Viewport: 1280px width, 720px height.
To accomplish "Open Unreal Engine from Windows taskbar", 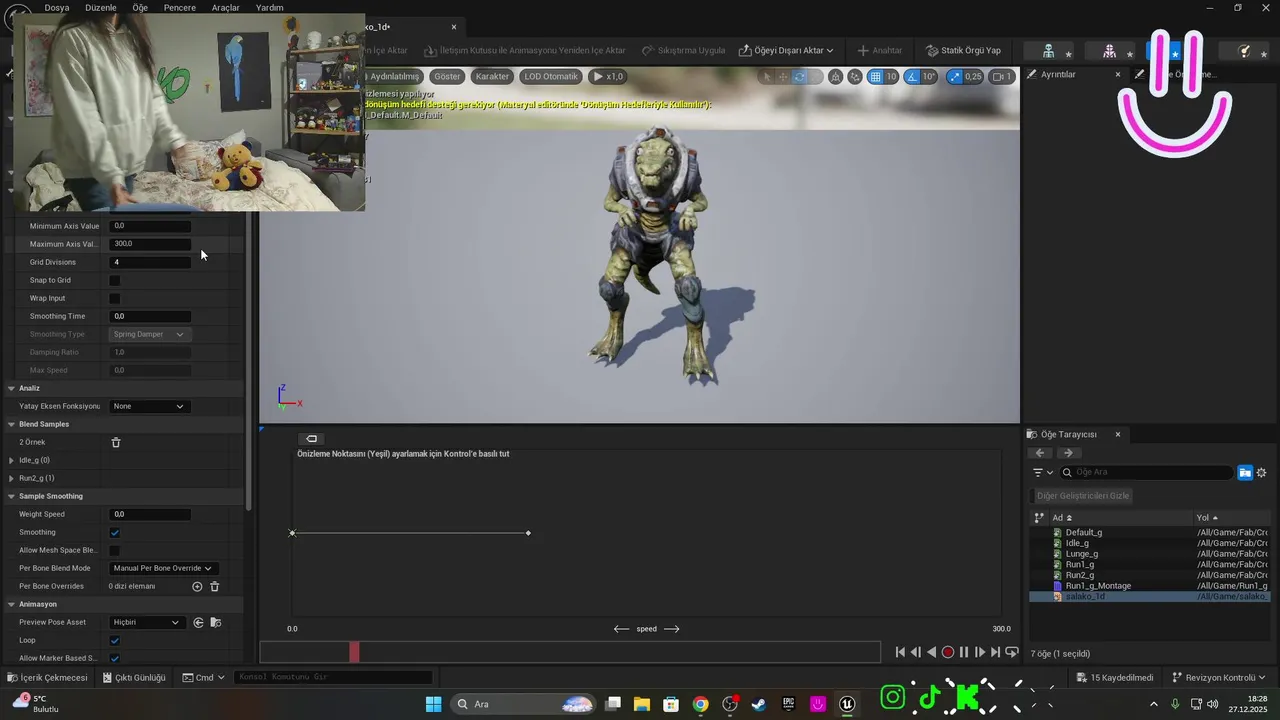I will click(x=848, y=704).
